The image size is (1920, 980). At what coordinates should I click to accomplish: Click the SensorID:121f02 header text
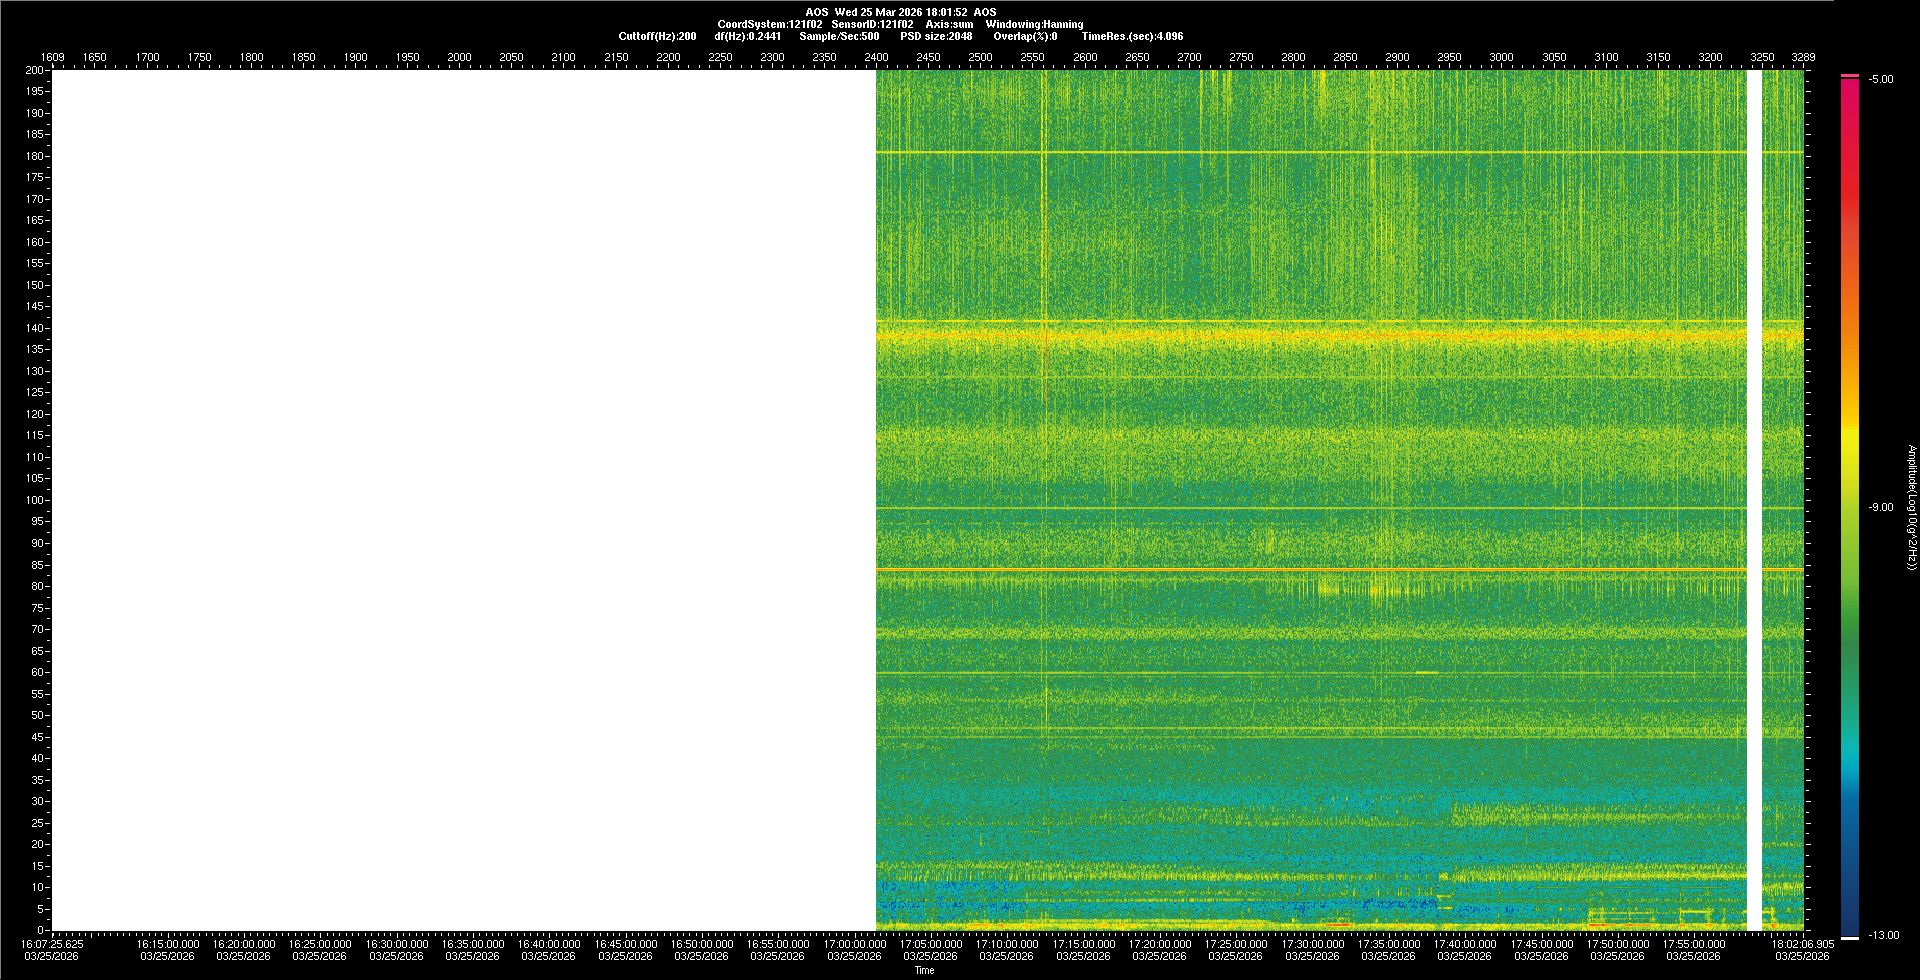[872, 24]
